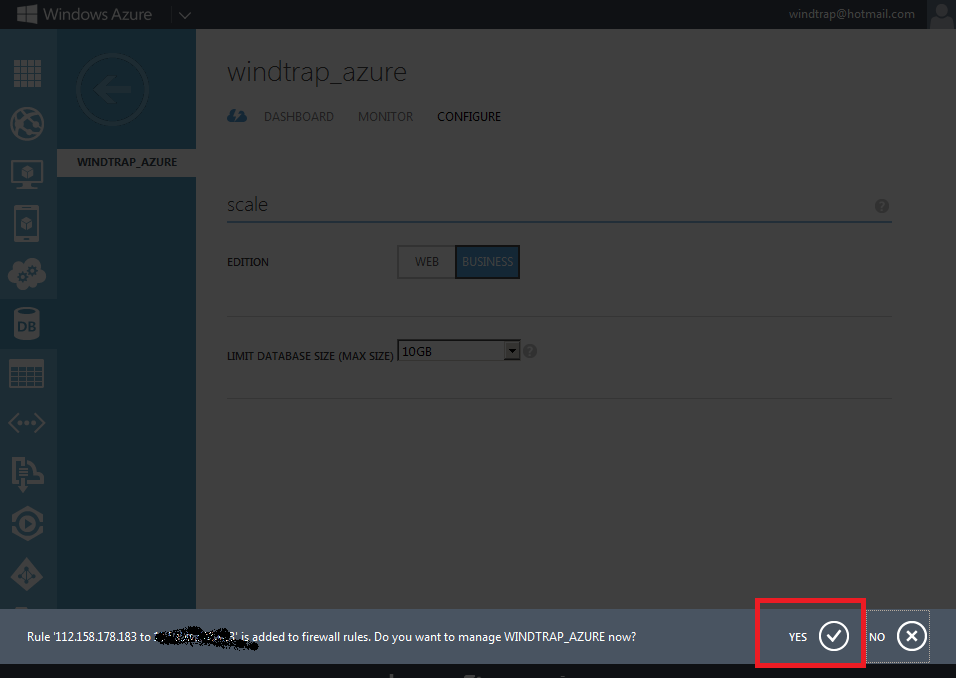Click the document with down-arrow sidebar icon
This screenshot has height=678, width=956.
pos(27,474)
